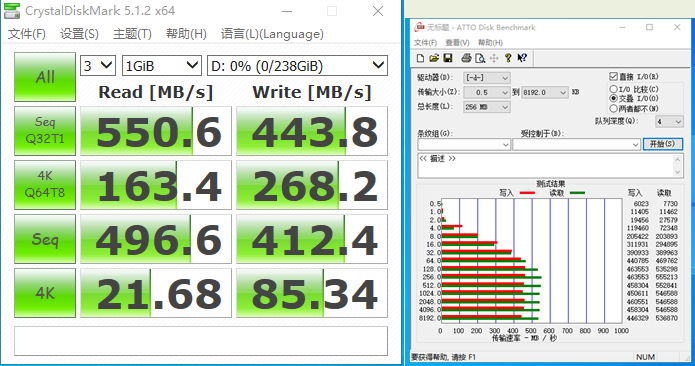Viewport: 695px width, 366px height.
Task: Select the I/O 比较(C) radio button
Action: (613, 89)
